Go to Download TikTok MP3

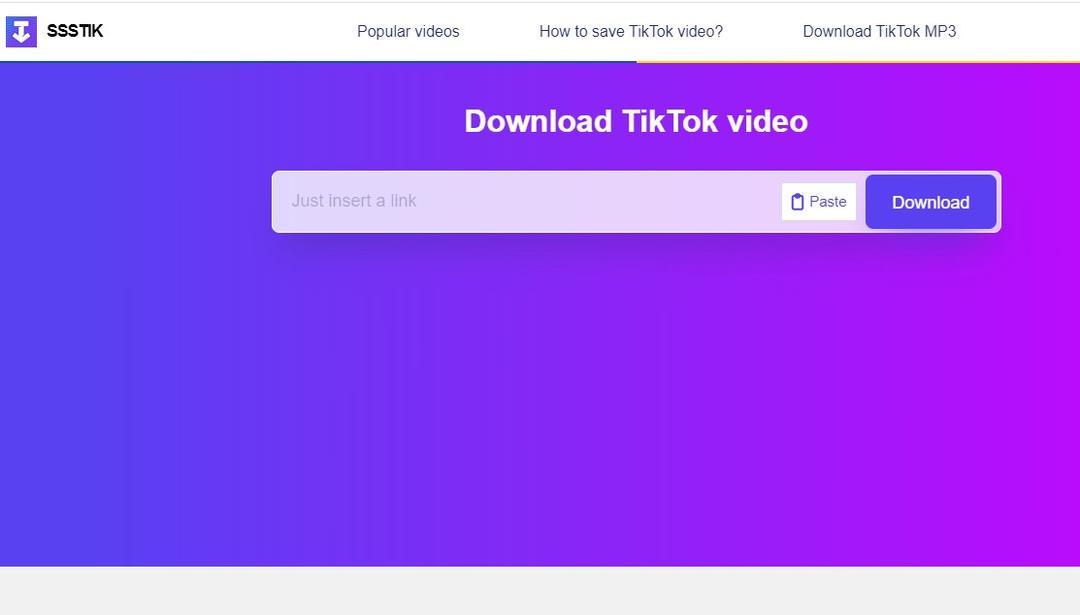pos(880,31)
